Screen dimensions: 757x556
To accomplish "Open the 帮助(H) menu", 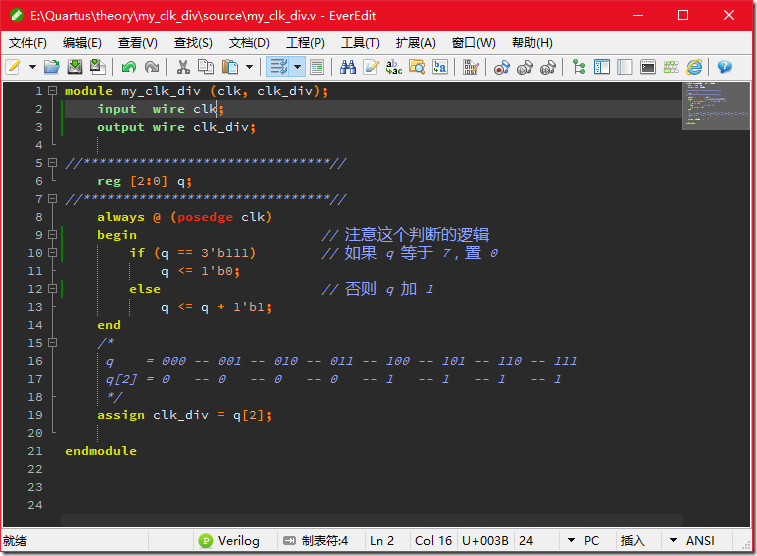I will tap(532, 43).
